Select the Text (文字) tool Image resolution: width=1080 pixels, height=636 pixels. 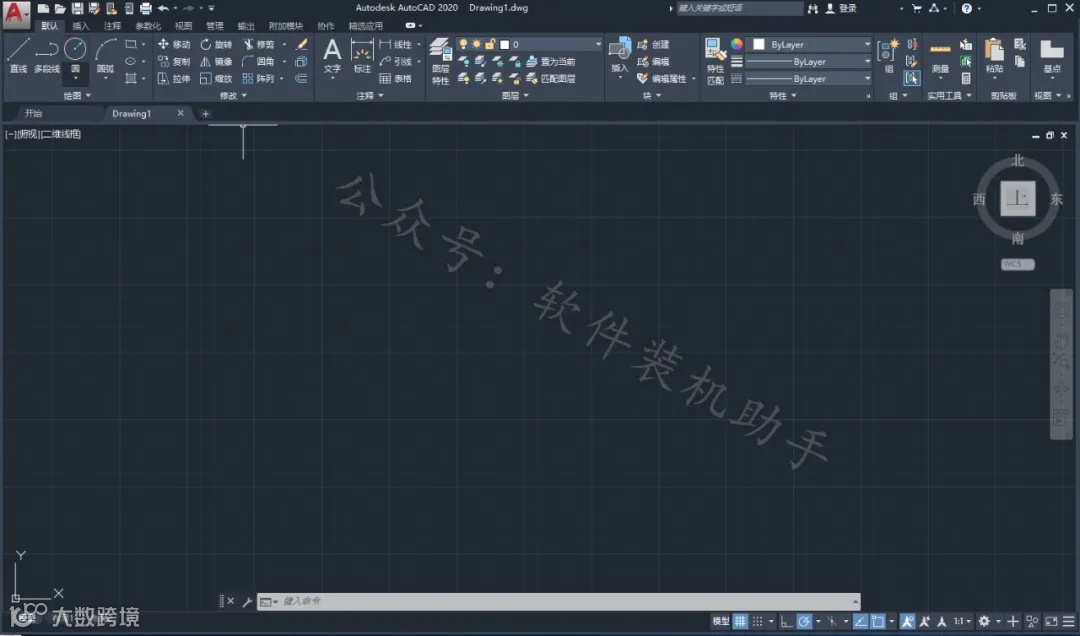pyautogui.click(x=332, y=56)
